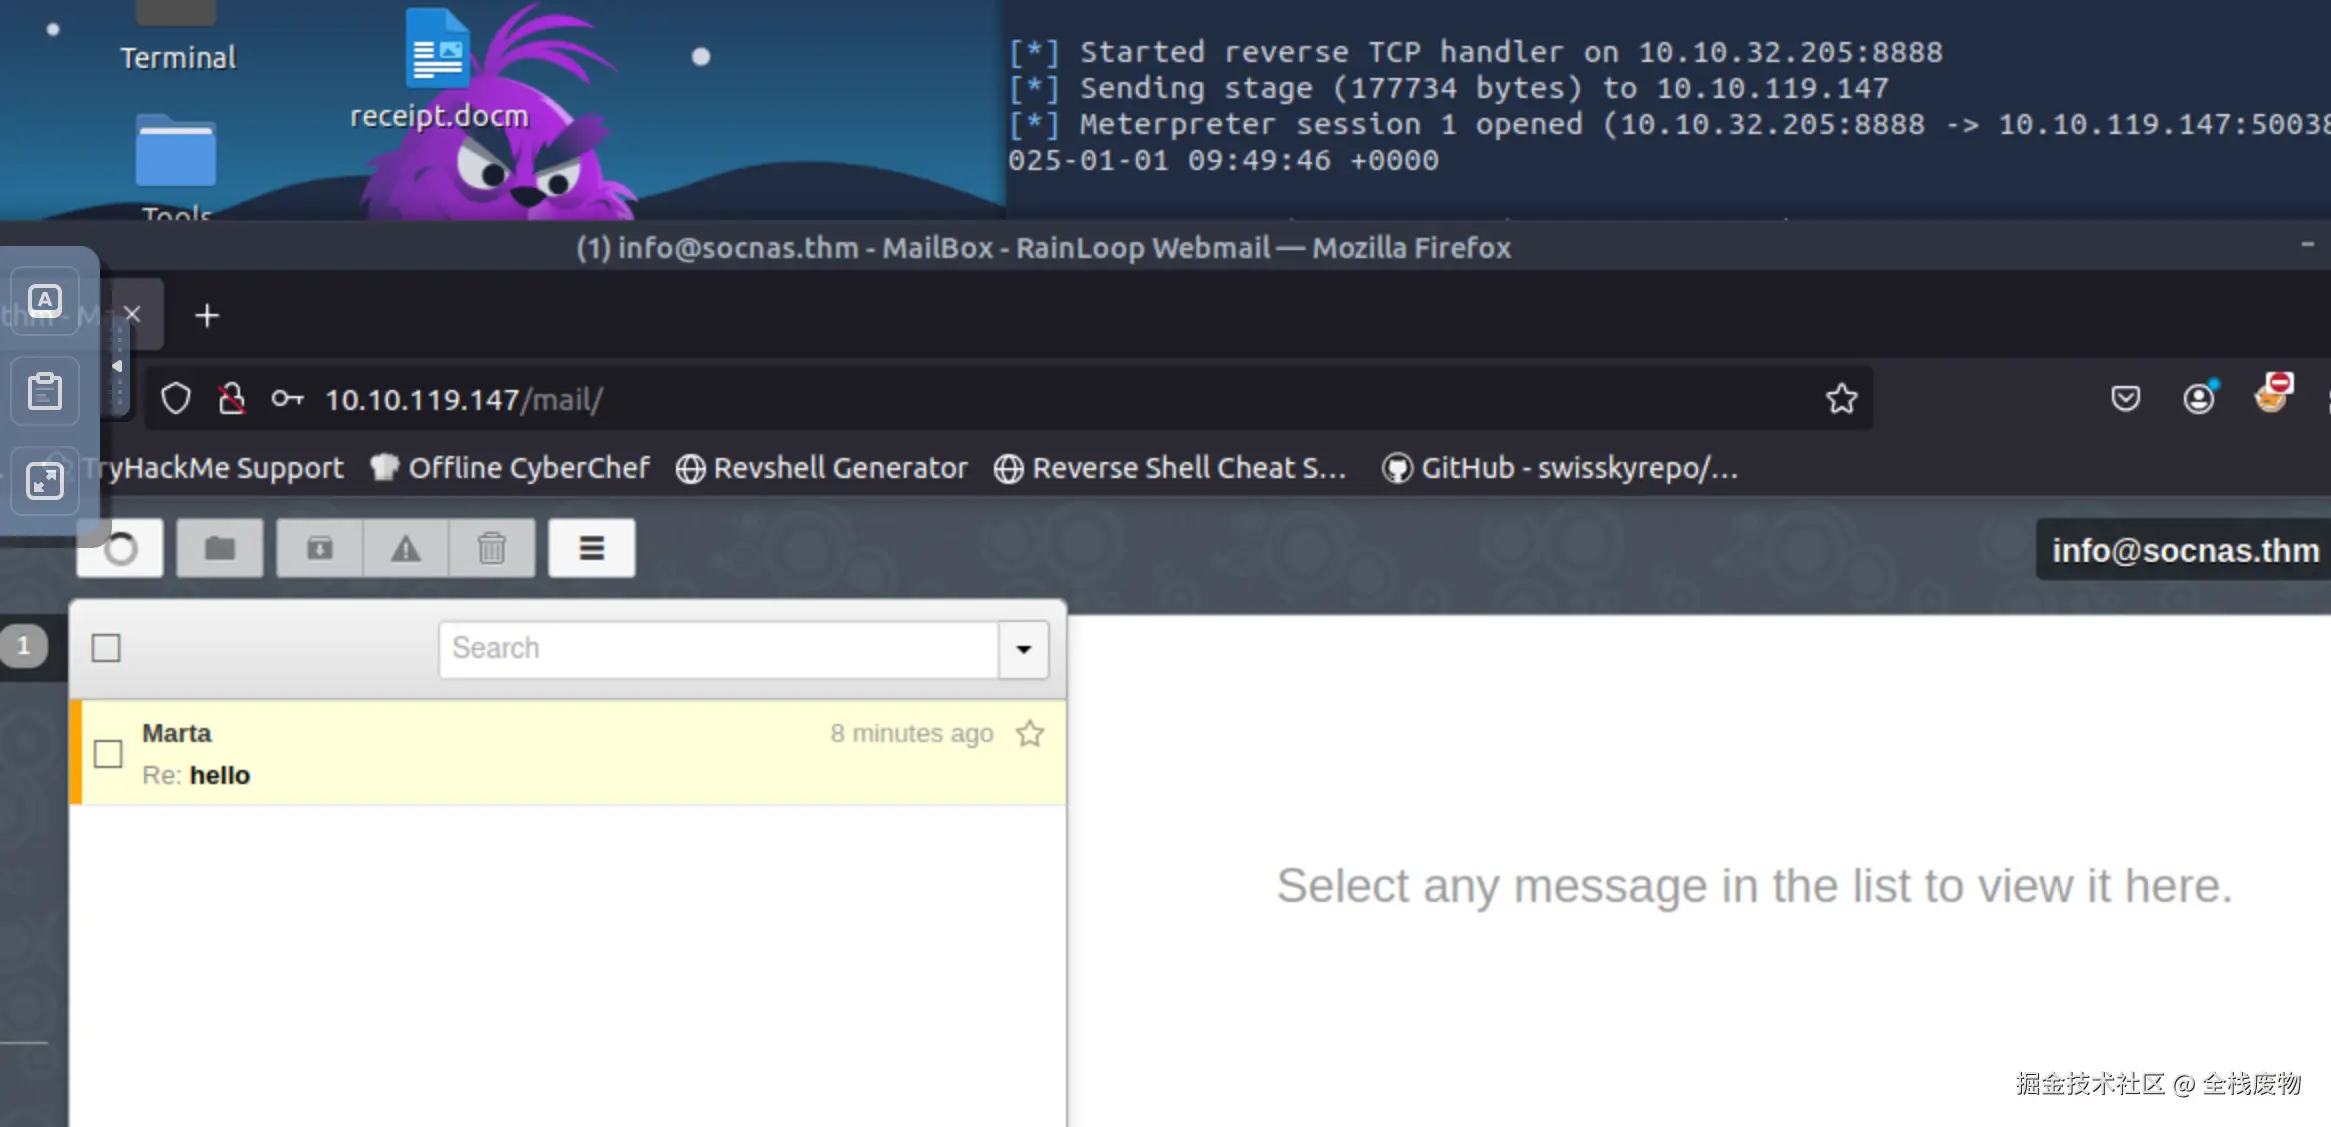Open Firefox account icon

2198,399
